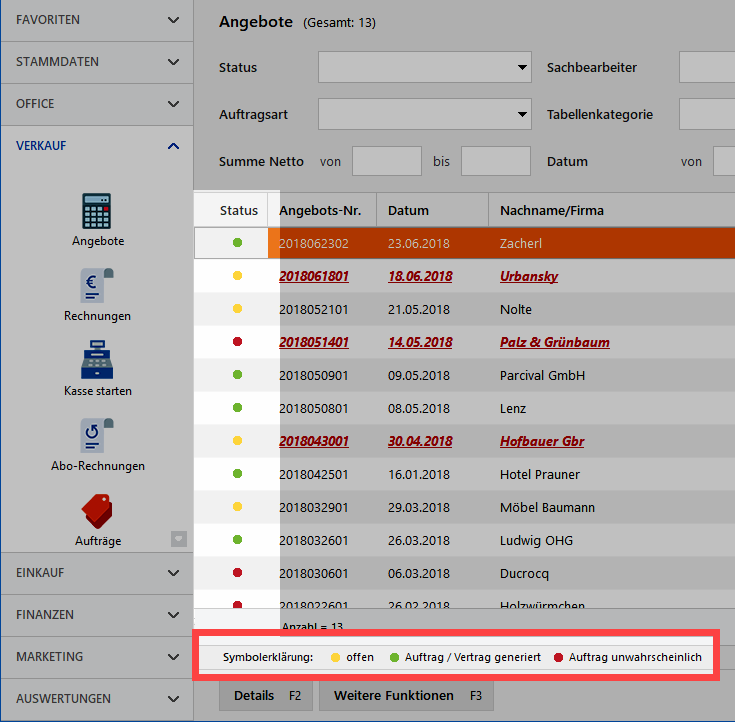The width and height of the screenshot is (735, 722).
Task: Sort by the Datum column header
Action: (x=432, y=211)
